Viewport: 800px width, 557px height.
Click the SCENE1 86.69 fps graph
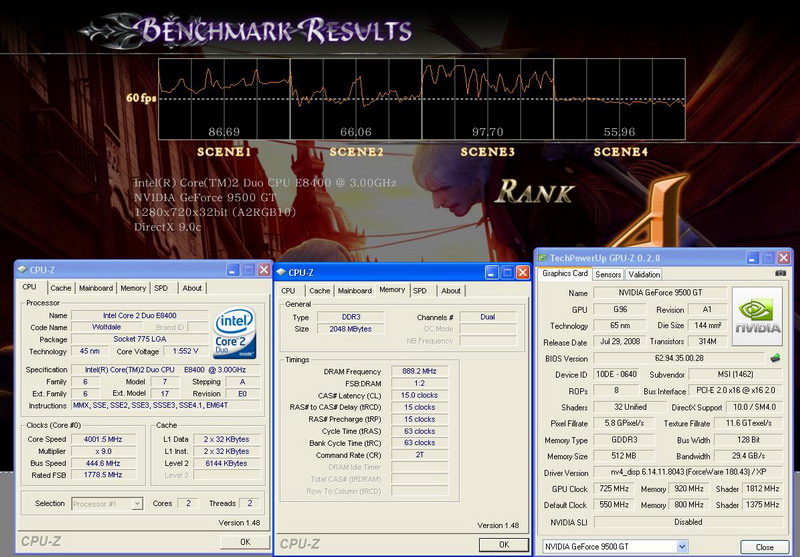coord(224,99)
